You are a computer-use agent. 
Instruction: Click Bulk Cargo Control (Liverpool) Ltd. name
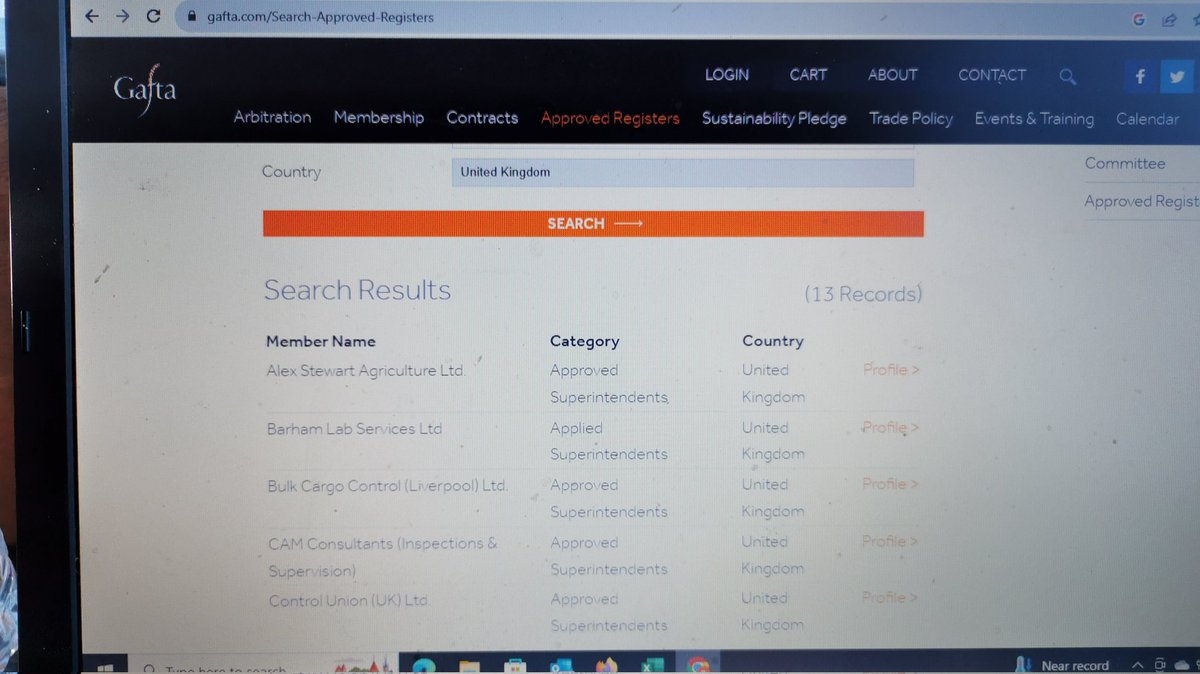pyautogui.click(x=387, y=486)
